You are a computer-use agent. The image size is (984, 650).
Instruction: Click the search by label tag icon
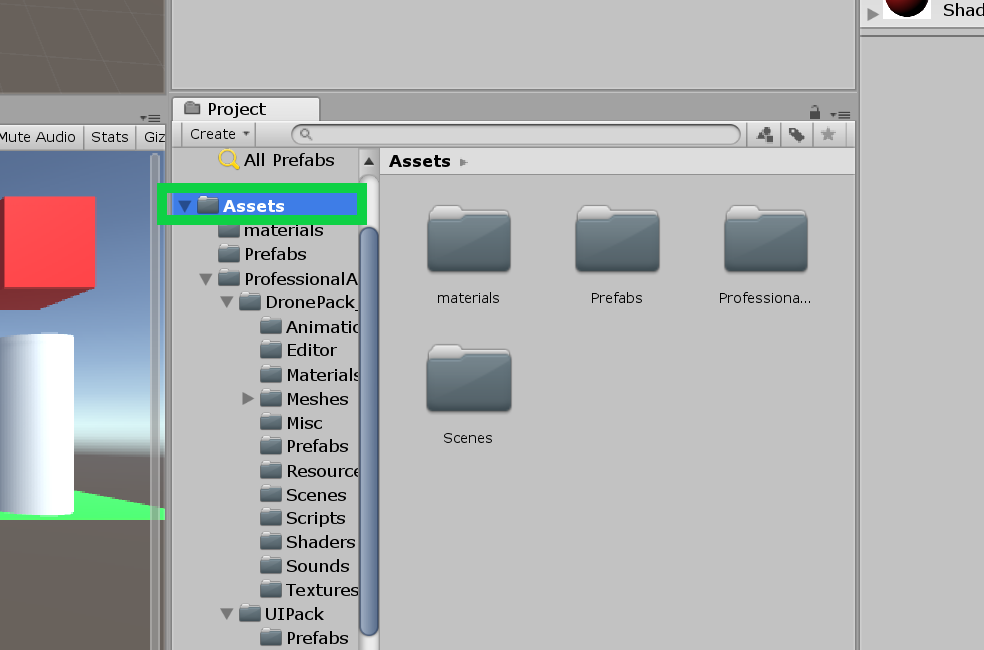(796, 134)
